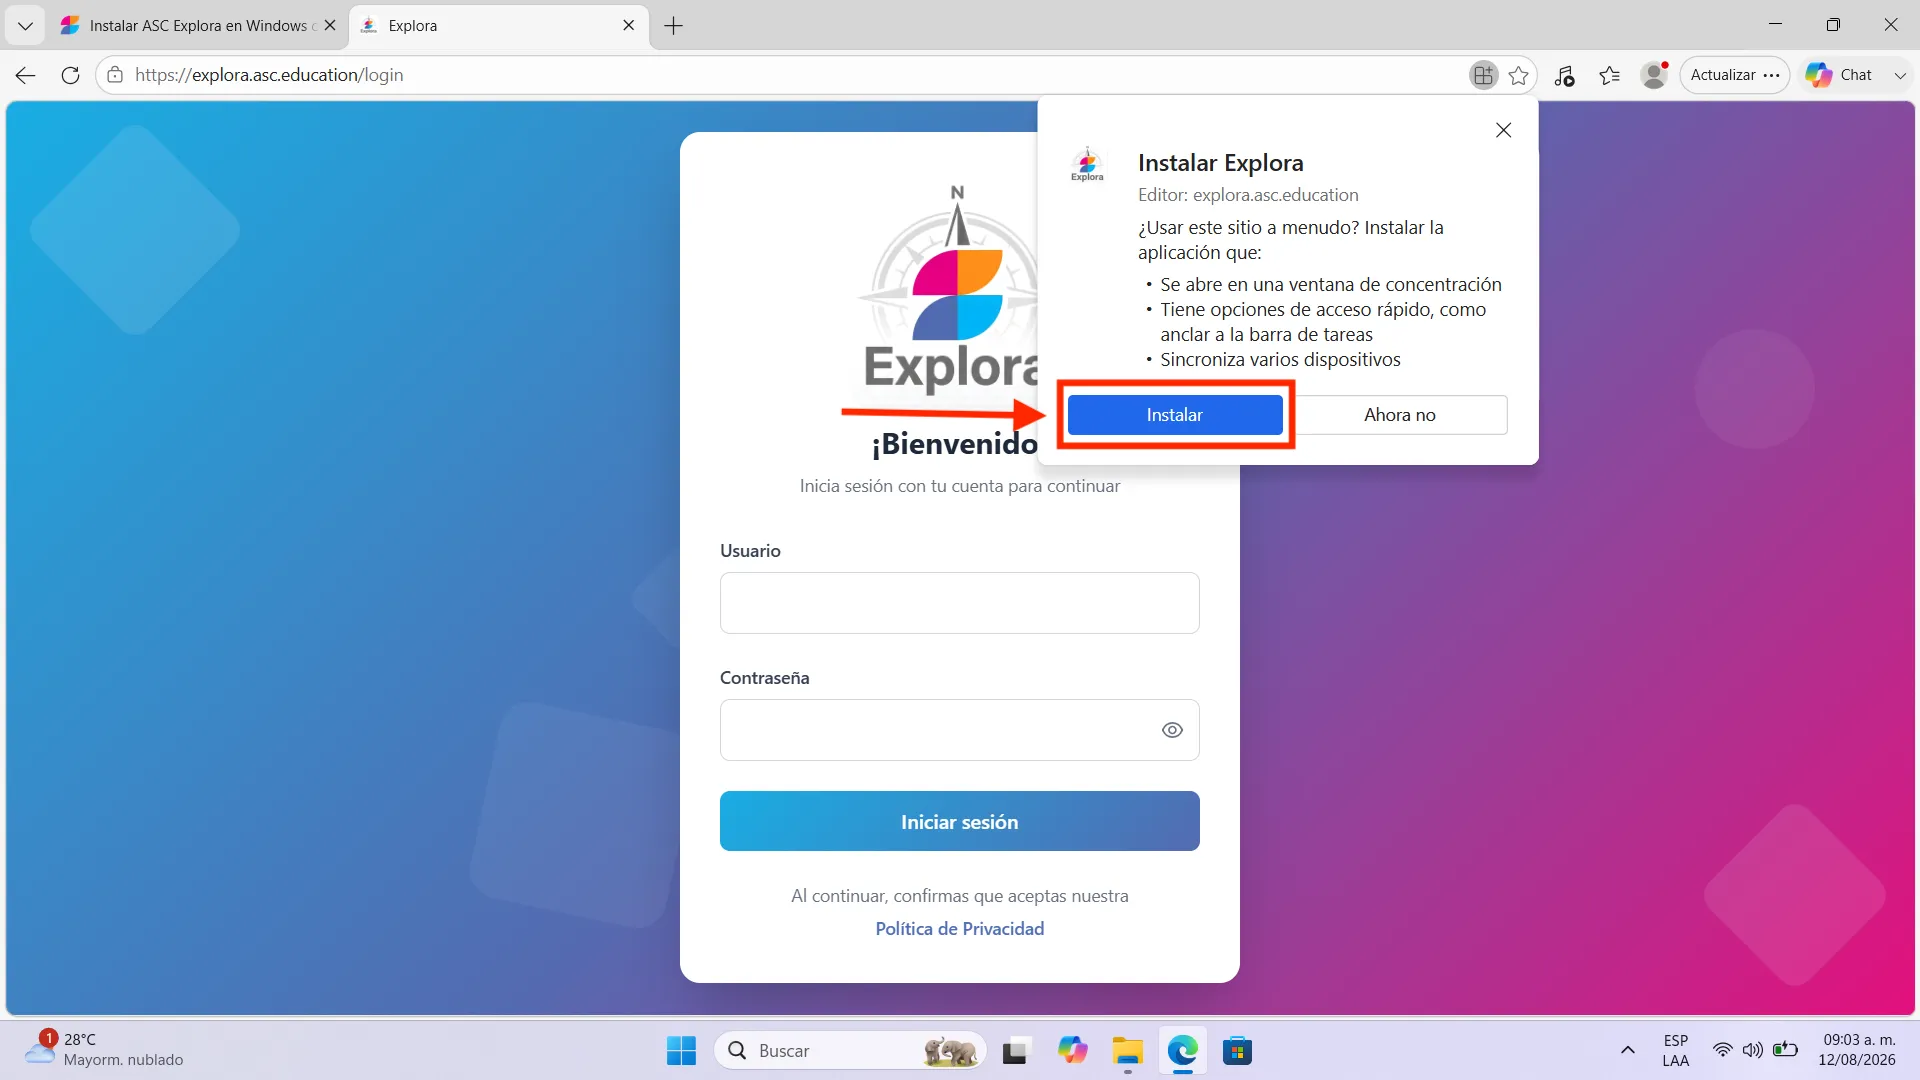
Task: Click the Usuario input field
Action: coord(960,603)
